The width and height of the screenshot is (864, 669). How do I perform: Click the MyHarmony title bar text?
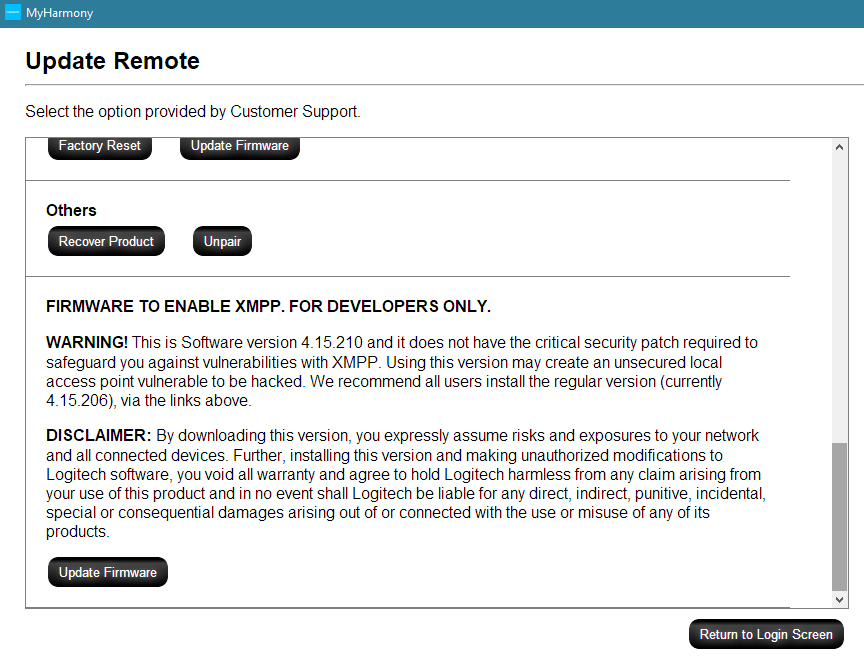pos(59,13)
